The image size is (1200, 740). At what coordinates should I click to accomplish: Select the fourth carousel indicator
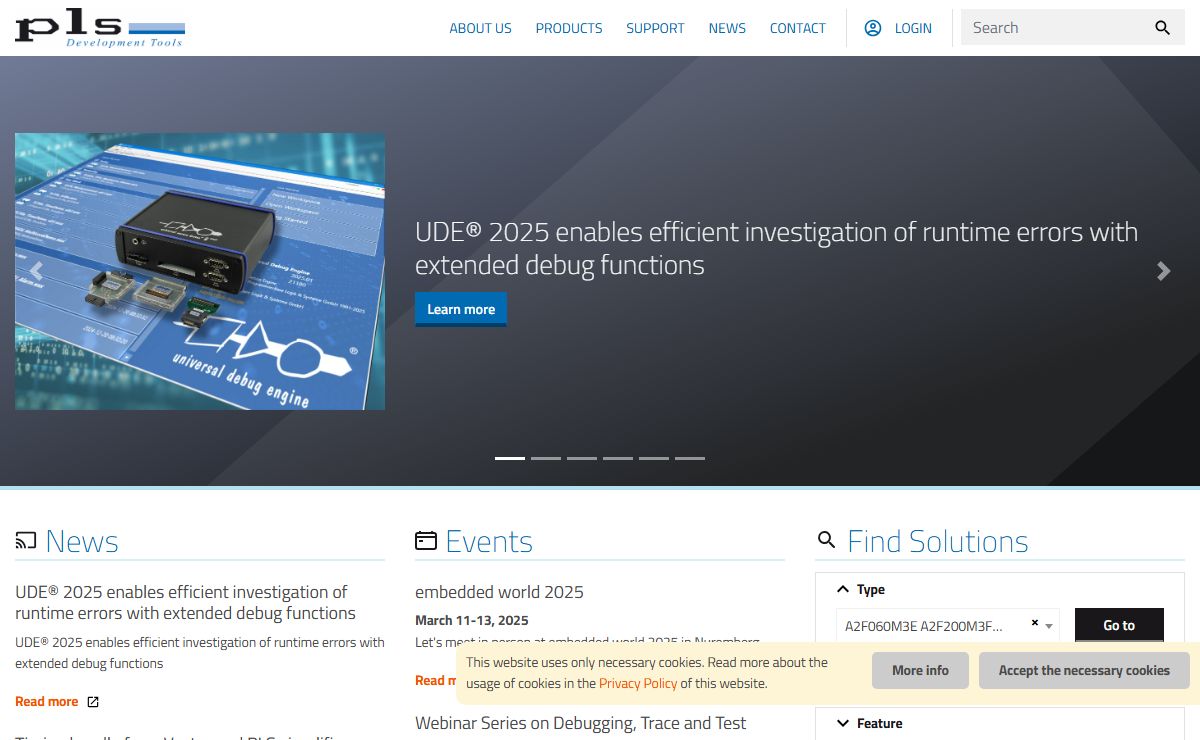(x=618, y=458)
